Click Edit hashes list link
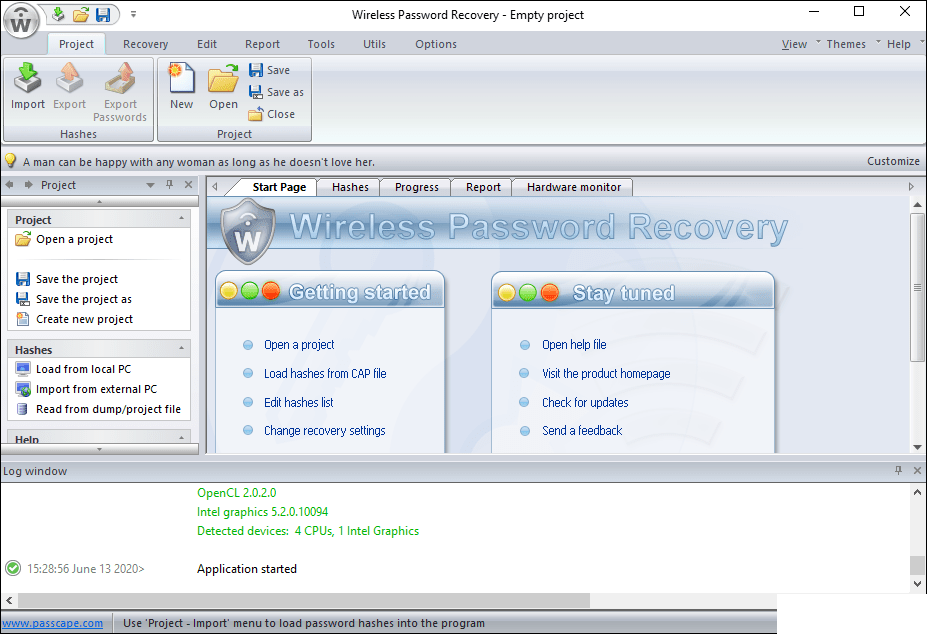The width and height of the screenshot is (927, 634). [299, 402]
